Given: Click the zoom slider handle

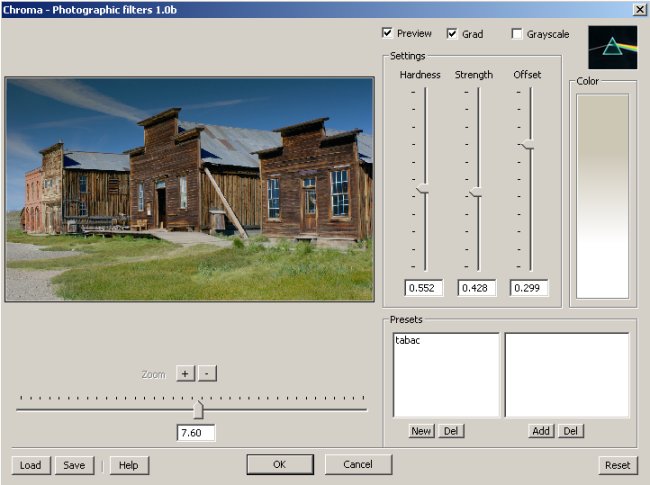Looking at the screenshot, I should (199, 410).
